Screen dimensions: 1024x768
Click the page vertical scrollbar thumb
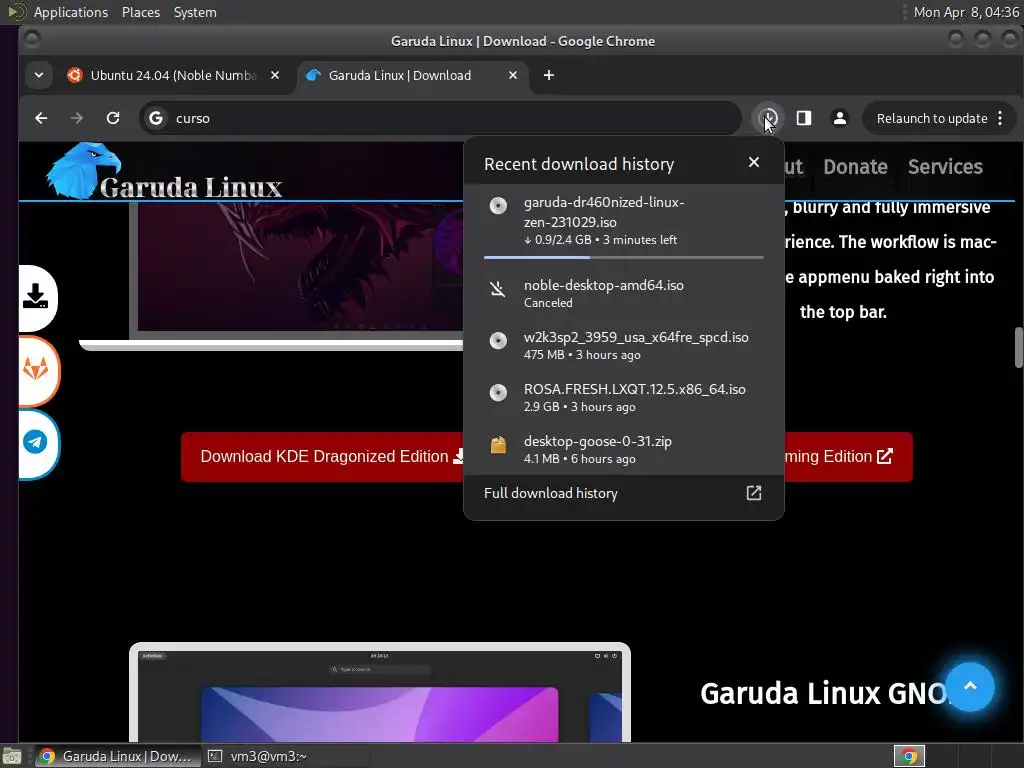pyautogui.click(x=1018, y=347)
